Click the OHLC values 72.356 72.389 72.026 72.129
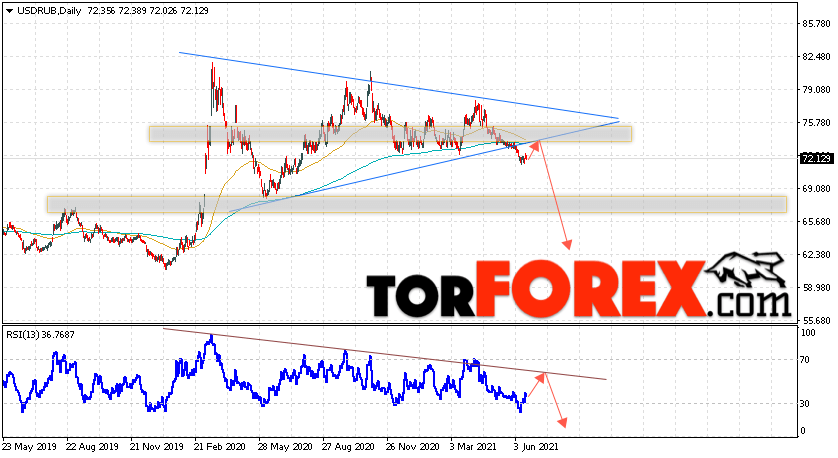 pyautogui.click(x=148, y=11)
